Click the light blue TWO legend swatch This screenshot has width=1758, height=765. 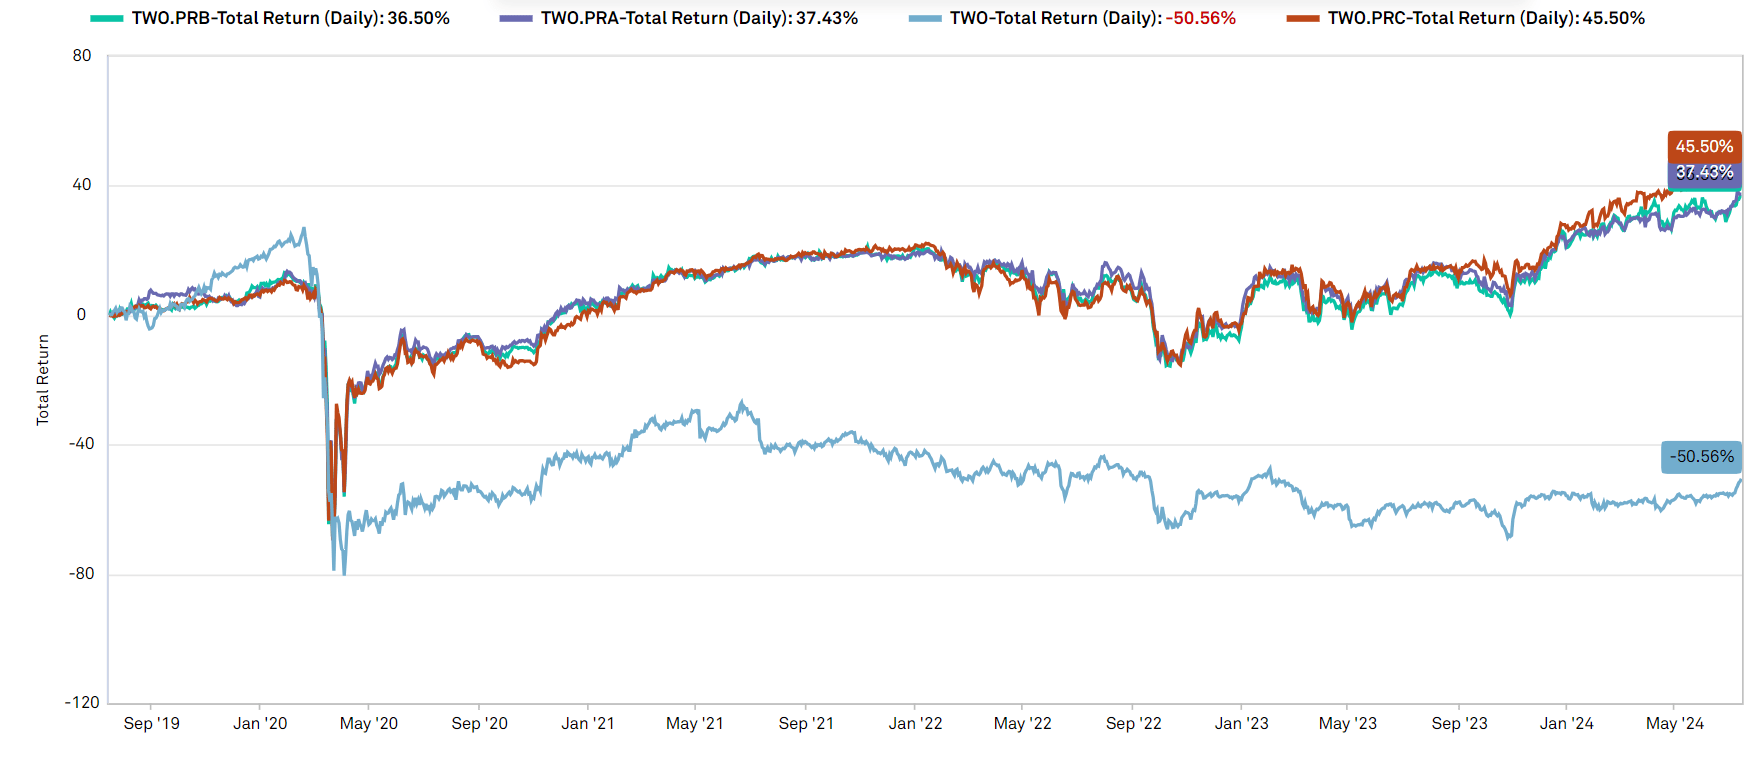pyautogui.click(x=925, y=19)
